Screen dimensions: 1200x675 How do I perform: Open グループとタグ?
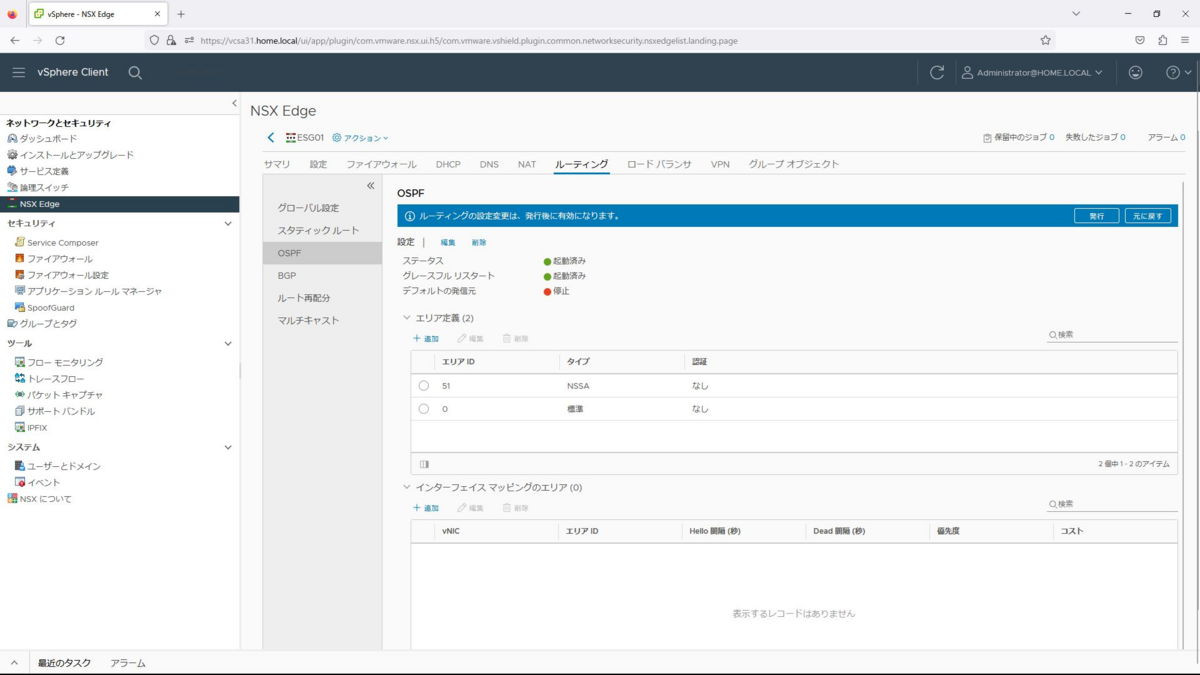48,324
